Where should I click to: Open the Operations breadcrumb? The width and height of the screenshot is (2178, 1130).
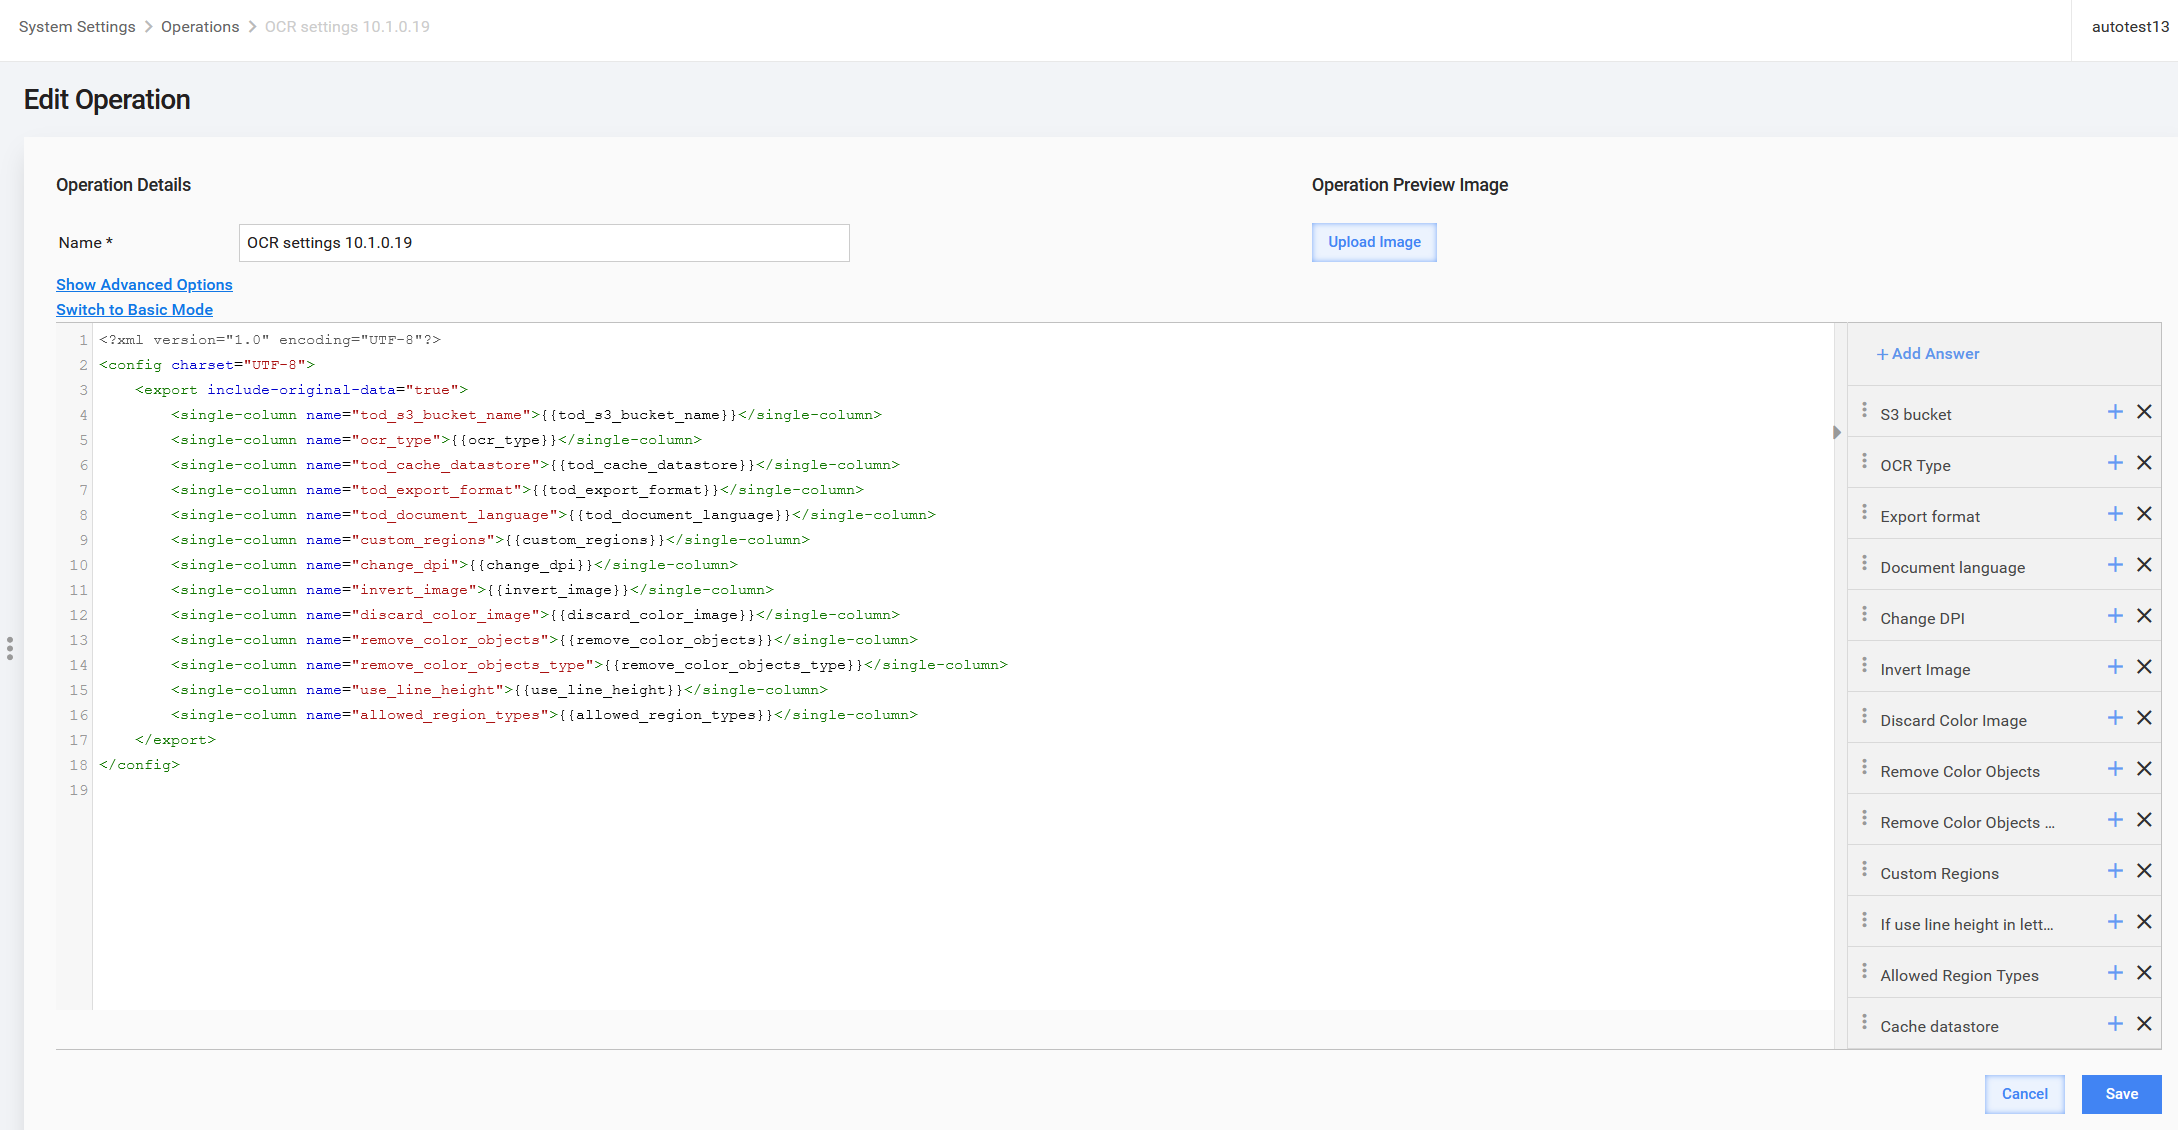pos(200,27)
